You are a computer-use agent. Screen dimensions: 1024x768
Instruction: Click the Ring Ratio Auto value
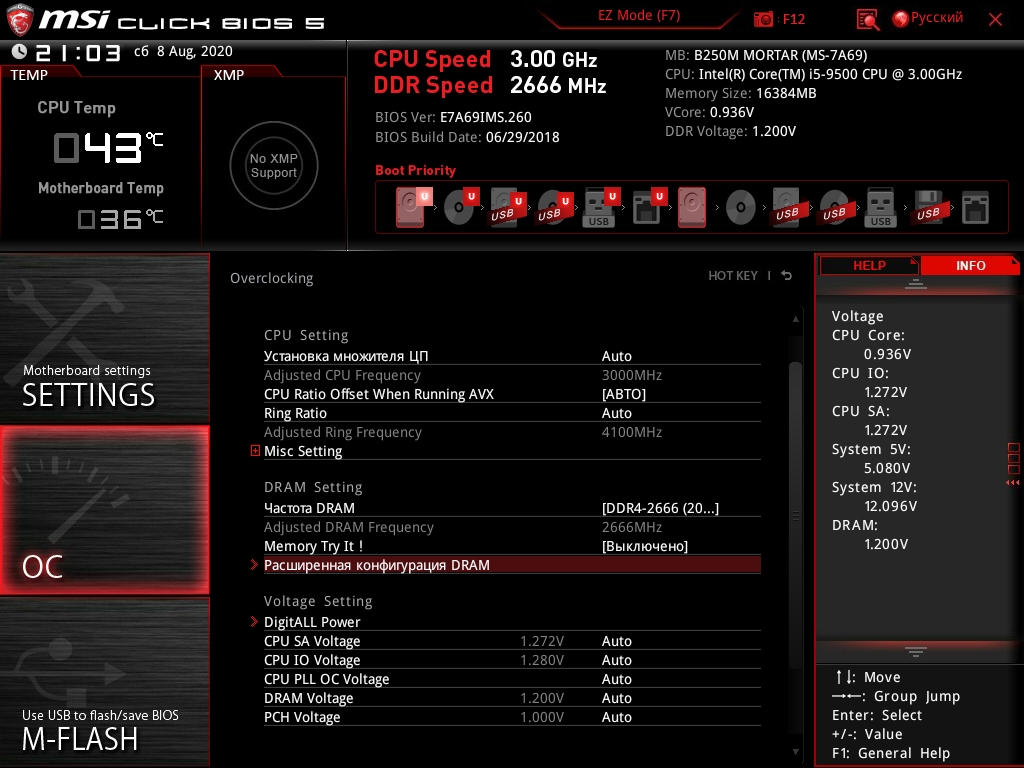(616, 413)
